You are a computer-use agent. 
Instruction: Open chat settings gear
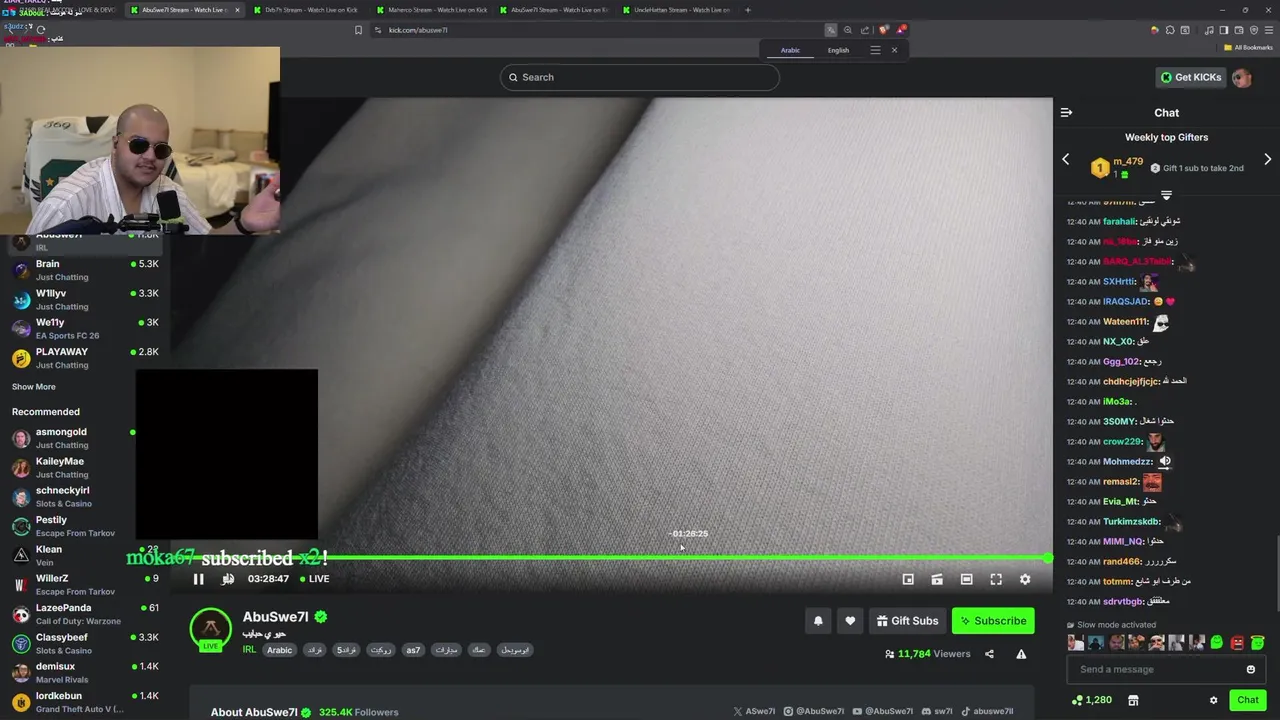[x=1214, y=700]
